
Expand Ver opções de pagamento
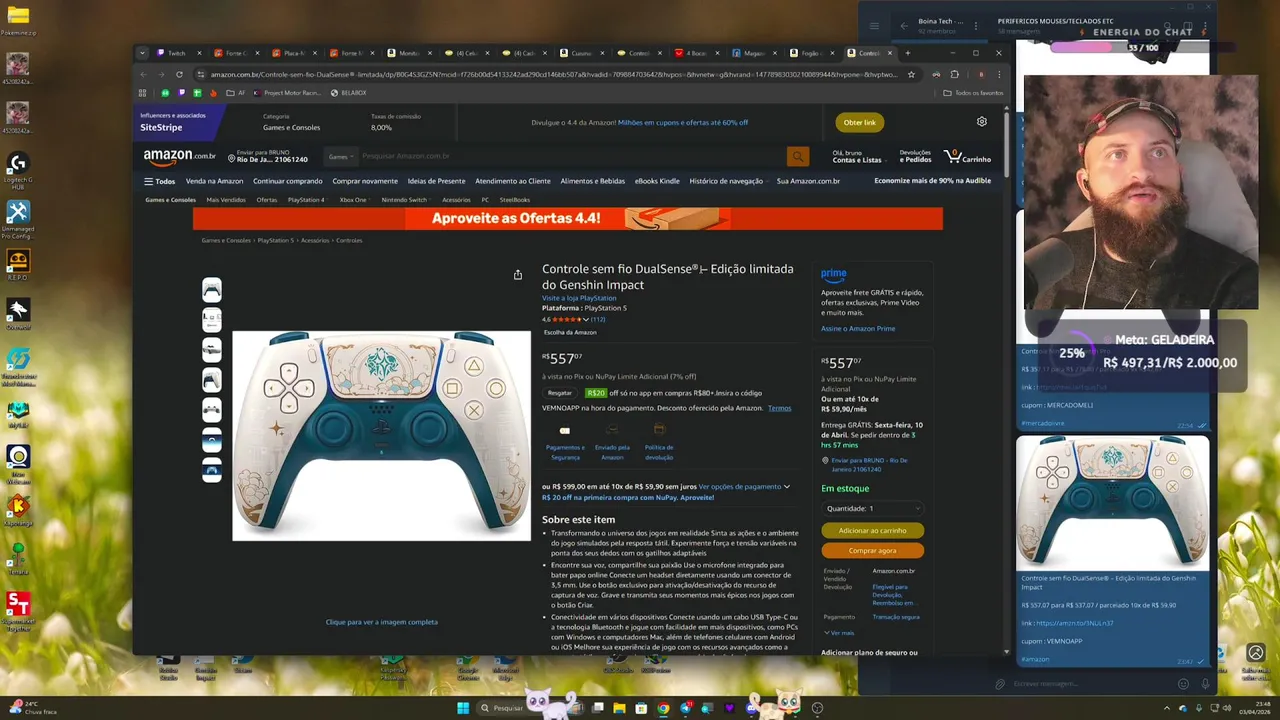coord(744,487)
